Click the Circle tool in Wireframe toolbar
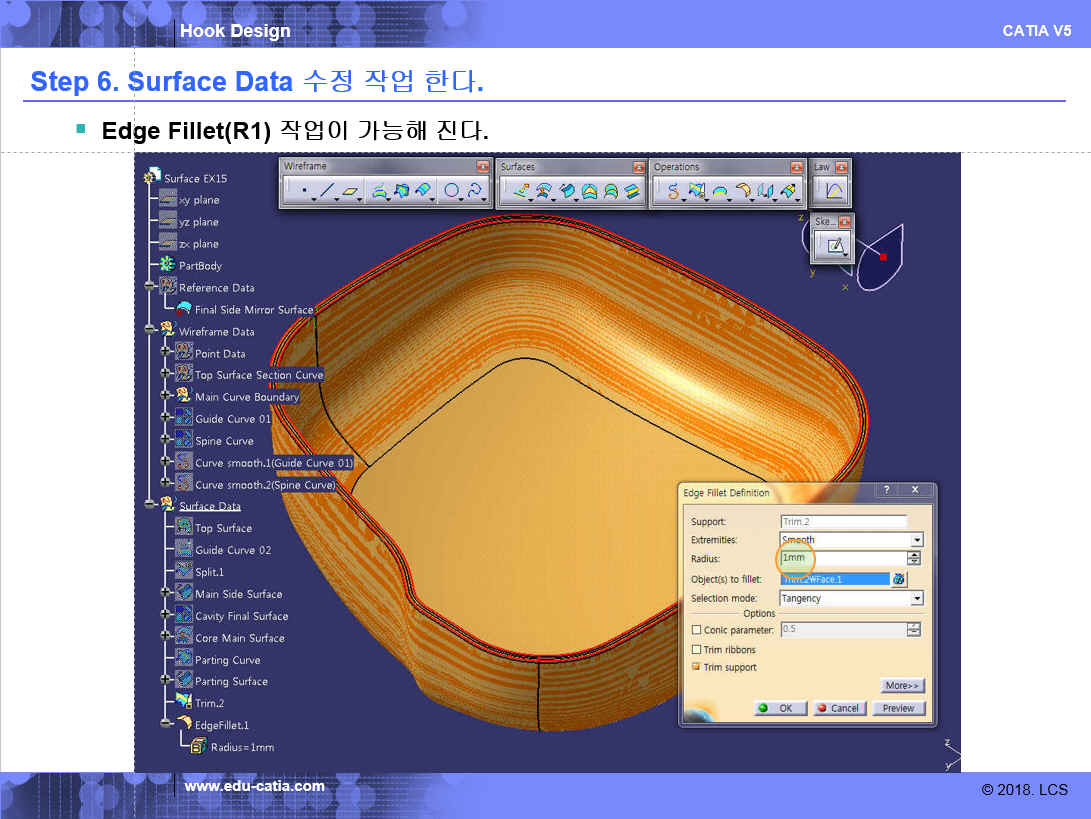This screenshot has height=819, width=1091. click(452, 190)
